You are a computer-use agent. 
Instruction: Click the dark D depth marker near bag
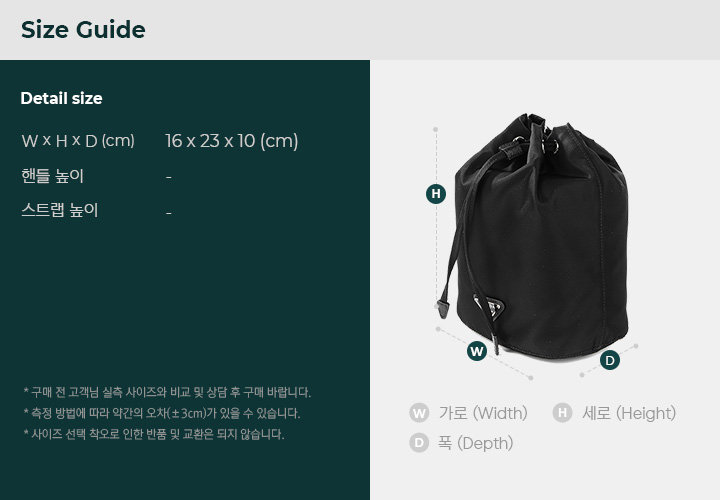point(609,360)
